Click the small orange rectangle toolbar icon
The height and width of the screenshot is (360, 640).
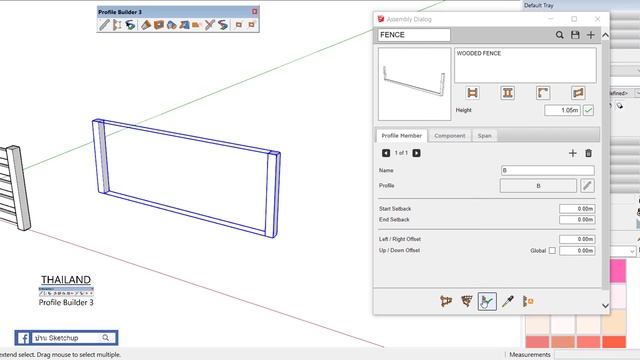(x=196, y=25)
